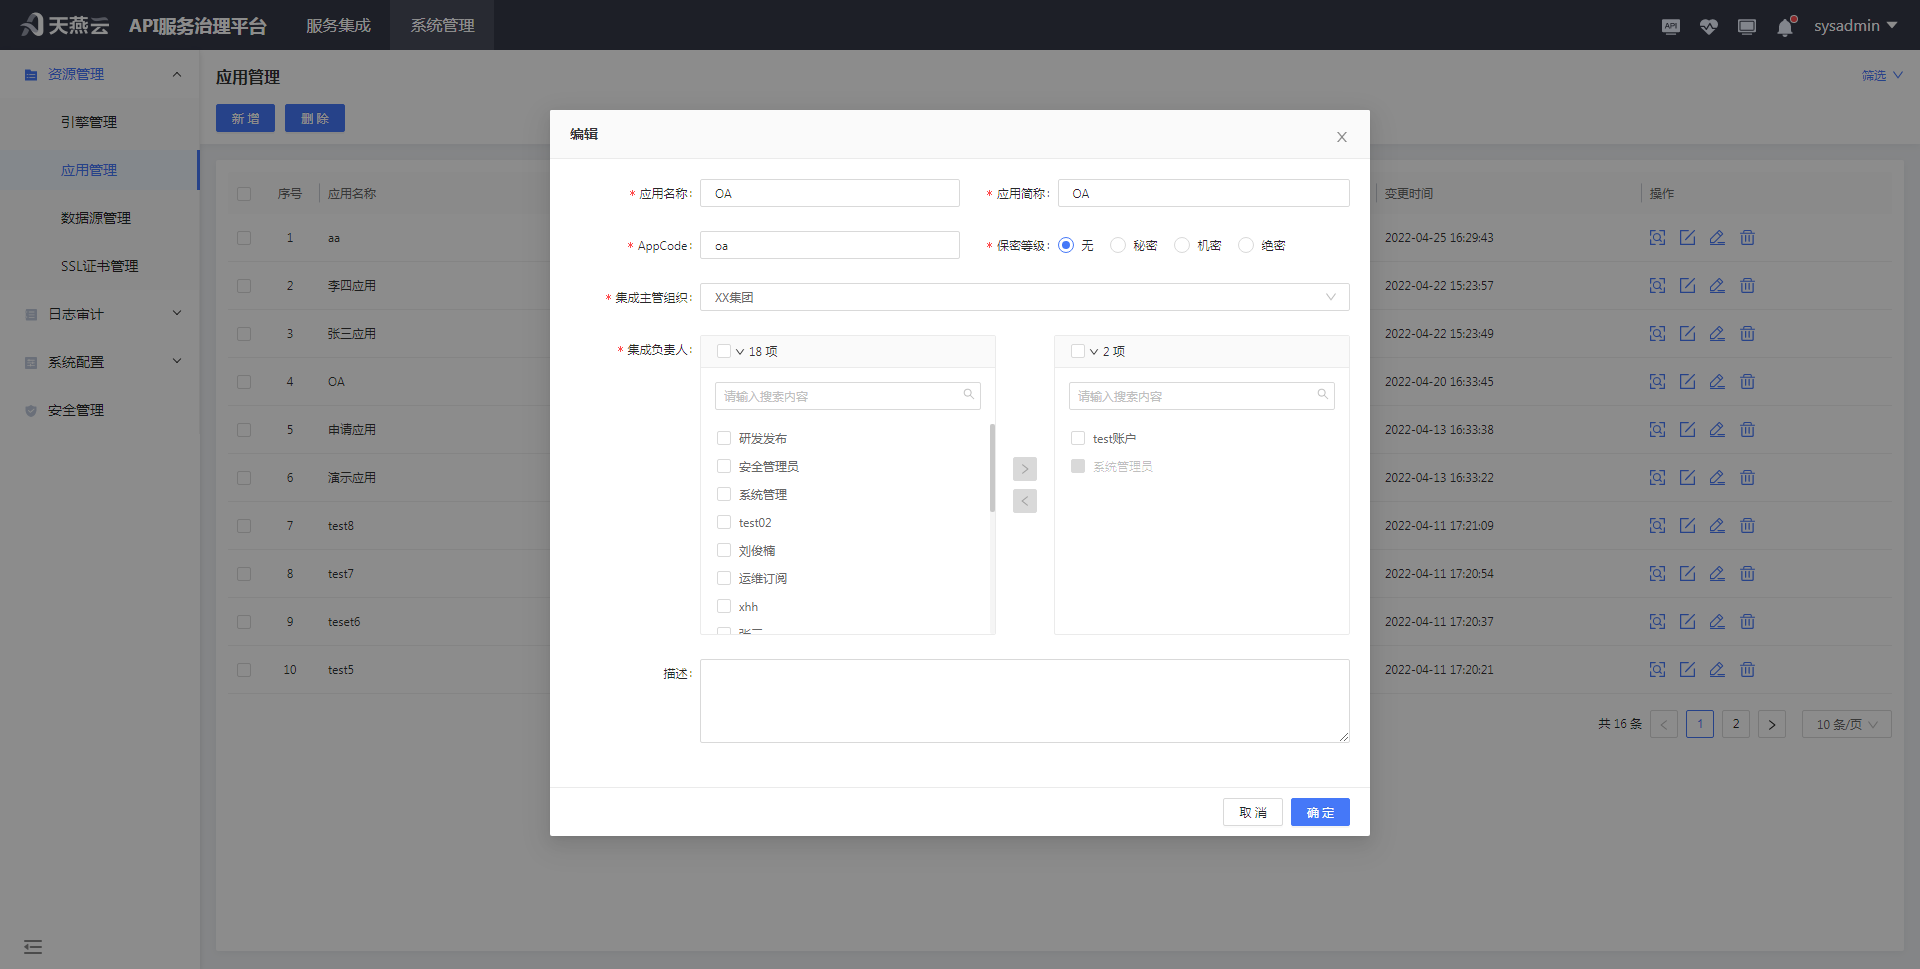Click the API monitor icon in header
The image size is (1920, 969).
coord(1670,27)
